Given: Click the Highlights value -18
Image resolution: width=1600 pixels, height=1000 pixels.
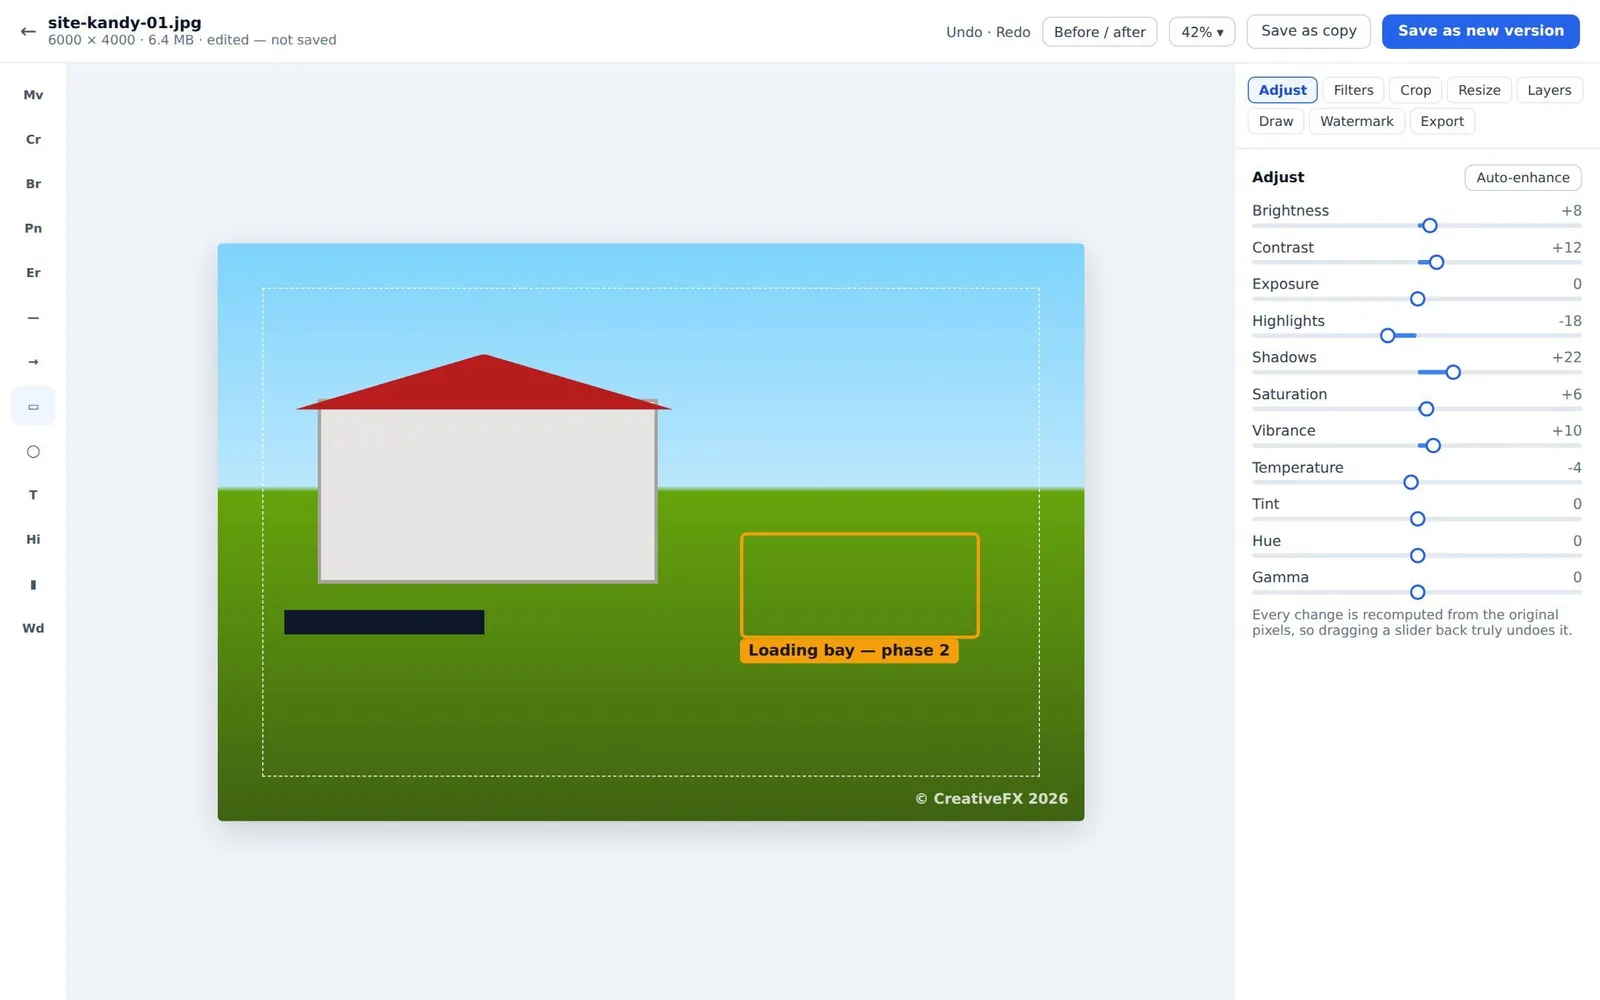Looking at the screenshot, I should (1569, 321).
